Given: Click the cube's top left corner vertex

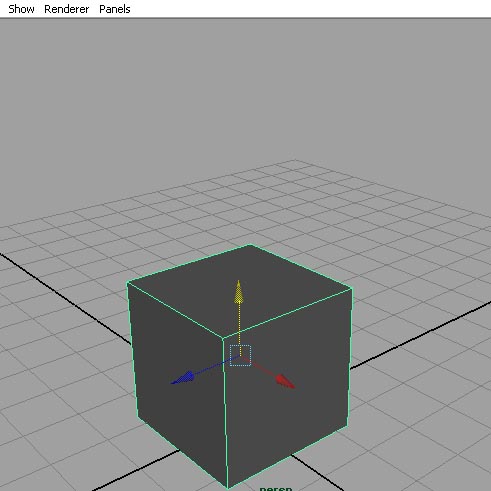Looking at the screenshot, I should click(x=128, y=283).
